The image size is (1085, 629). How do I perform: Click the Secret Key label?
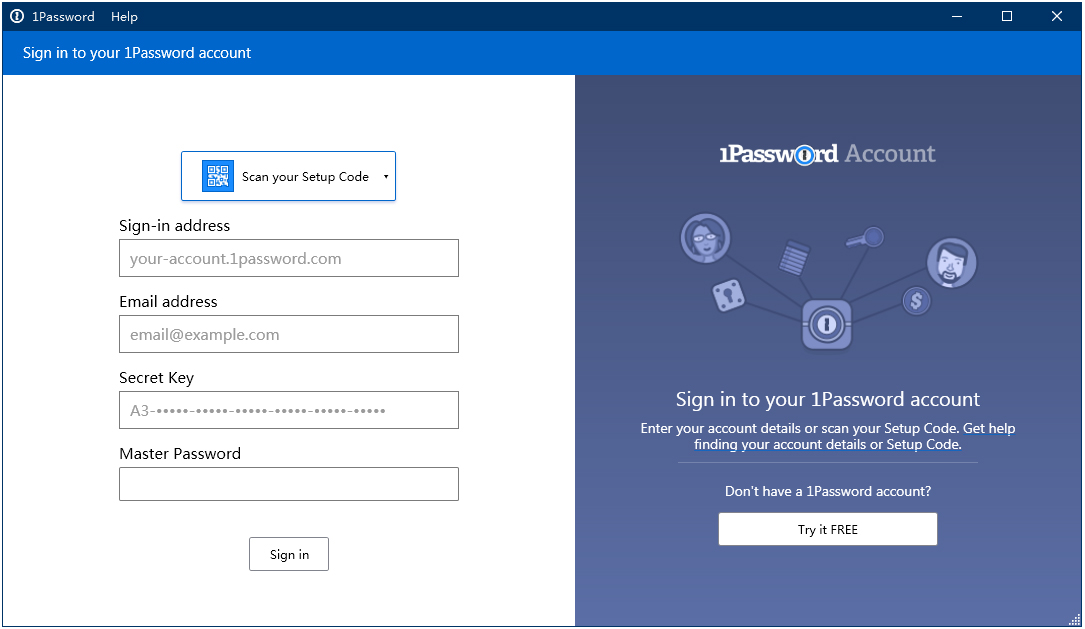[x=156, y=378]
